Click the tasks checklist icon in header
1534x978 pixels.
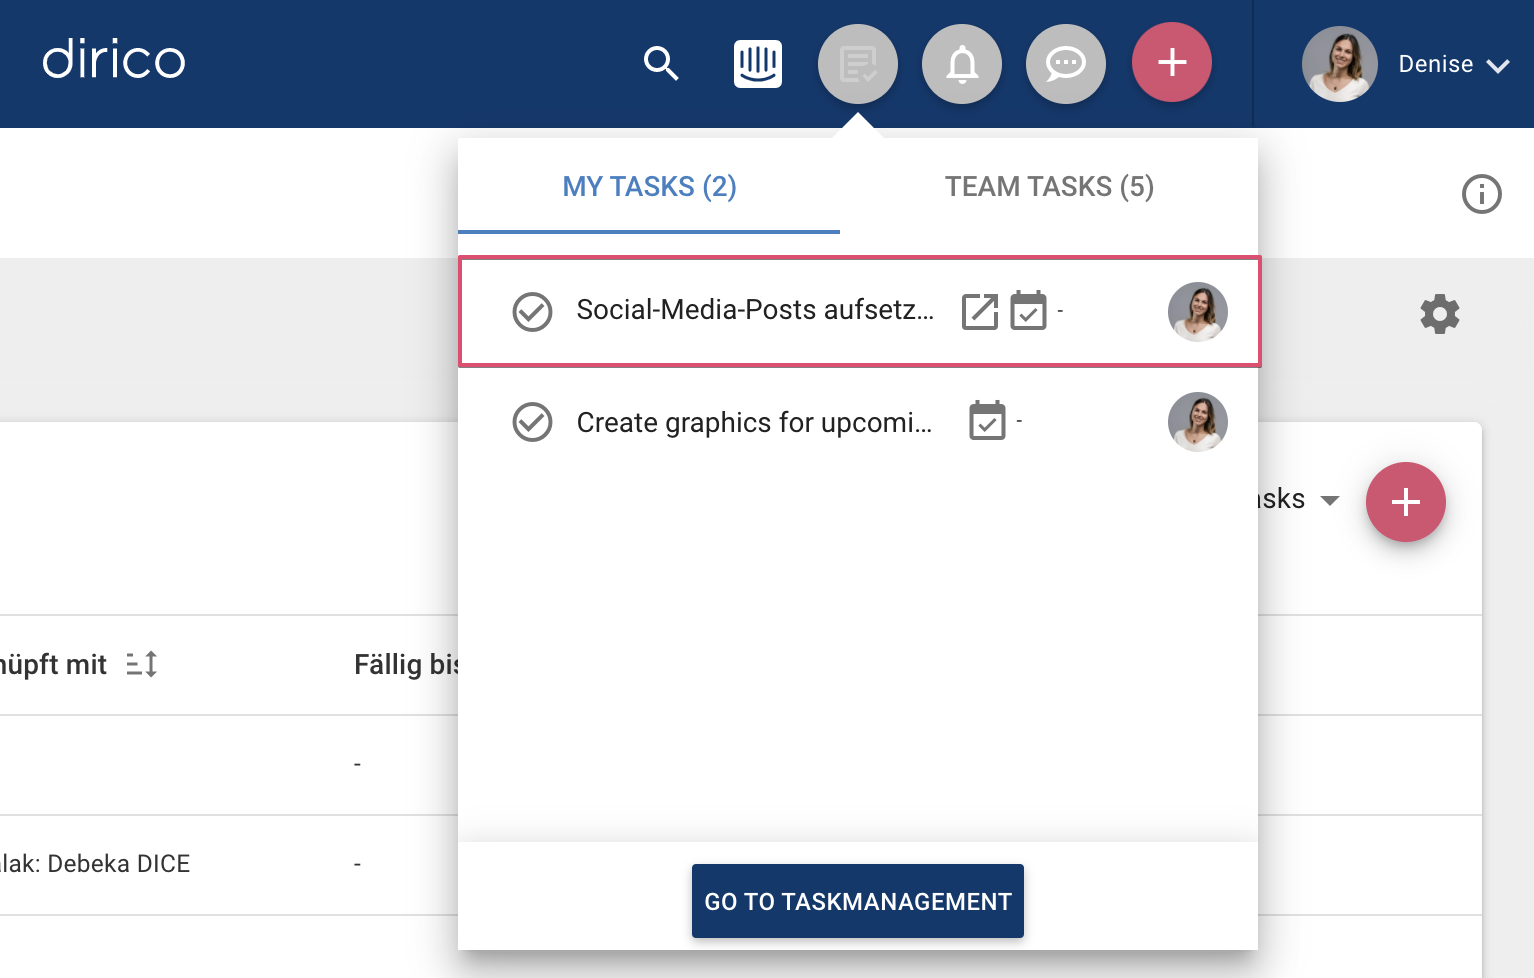coord(858,64)
